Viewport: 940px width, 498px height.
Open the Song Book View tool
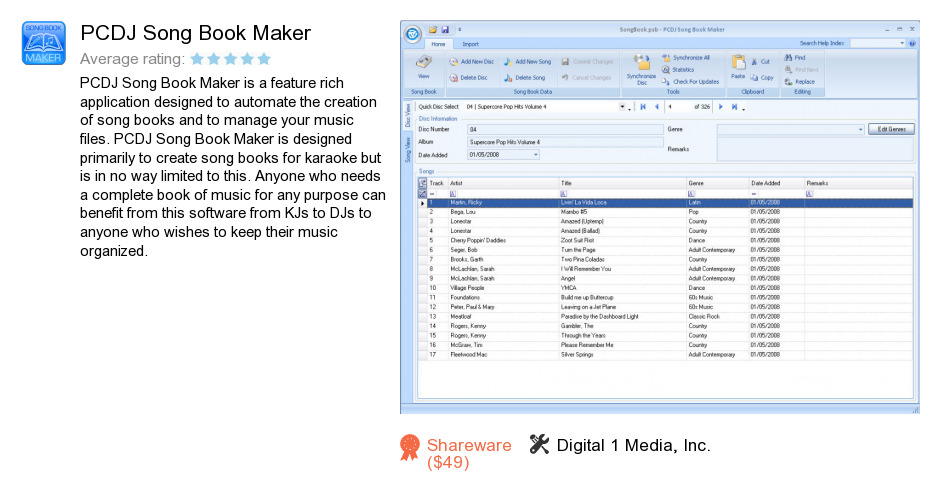click(x=424, y=67)
